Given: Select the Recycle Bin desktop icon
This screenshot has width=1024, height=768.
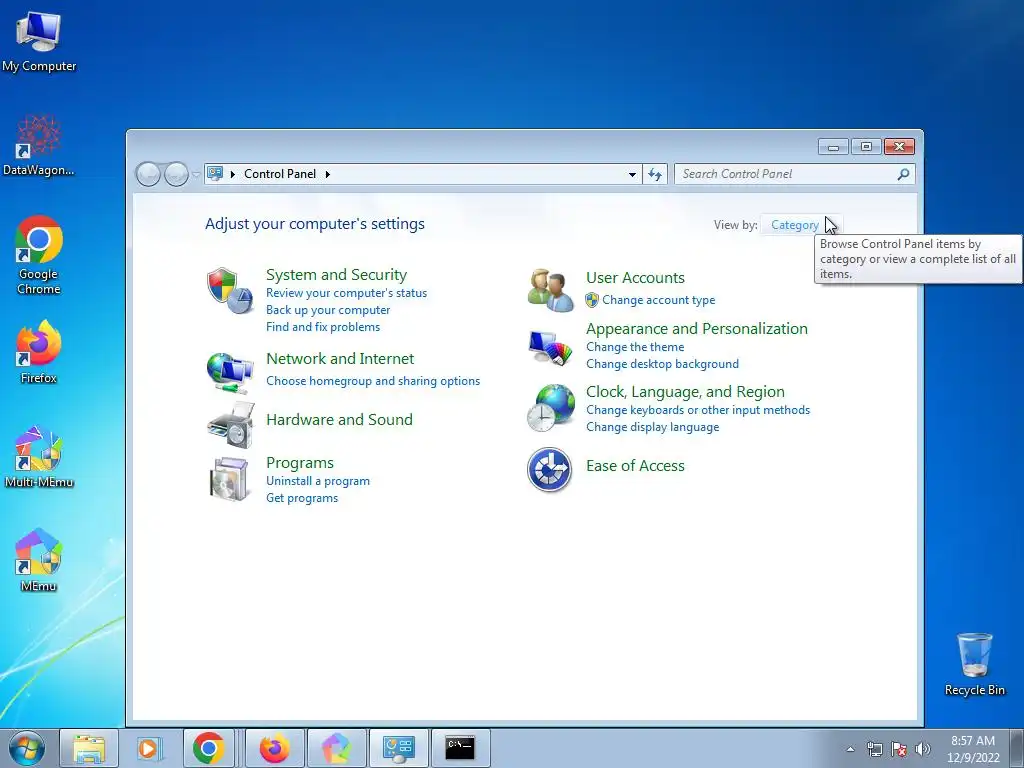Looking at the screenshot, I should coord(974,664).
